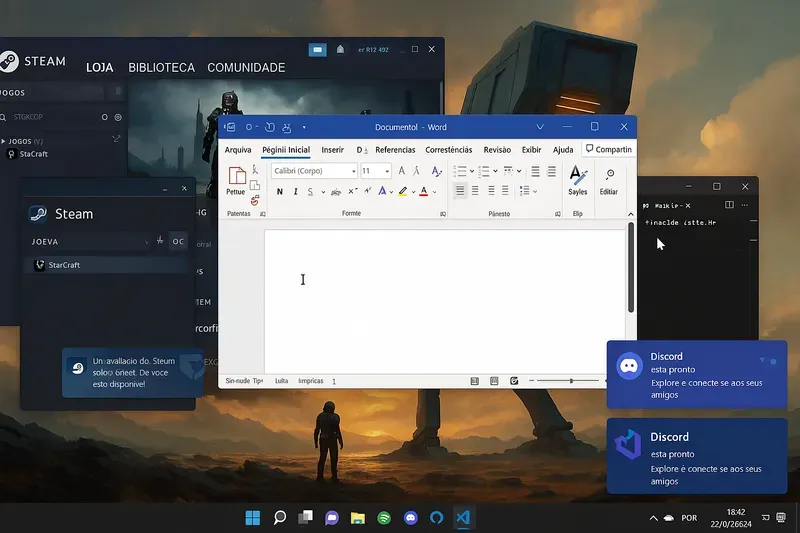The width and height of the screenshot is (800, 533).
Task: Click the Steam notification bell icon
Action: click(340, 49)
